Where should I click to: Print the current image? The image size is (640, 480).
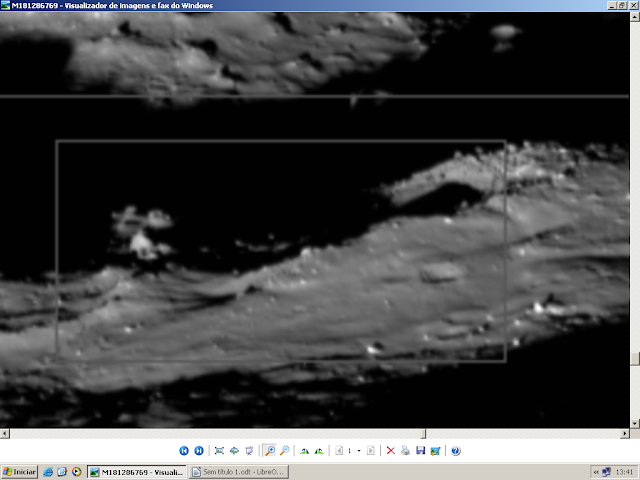pos(405,451)
